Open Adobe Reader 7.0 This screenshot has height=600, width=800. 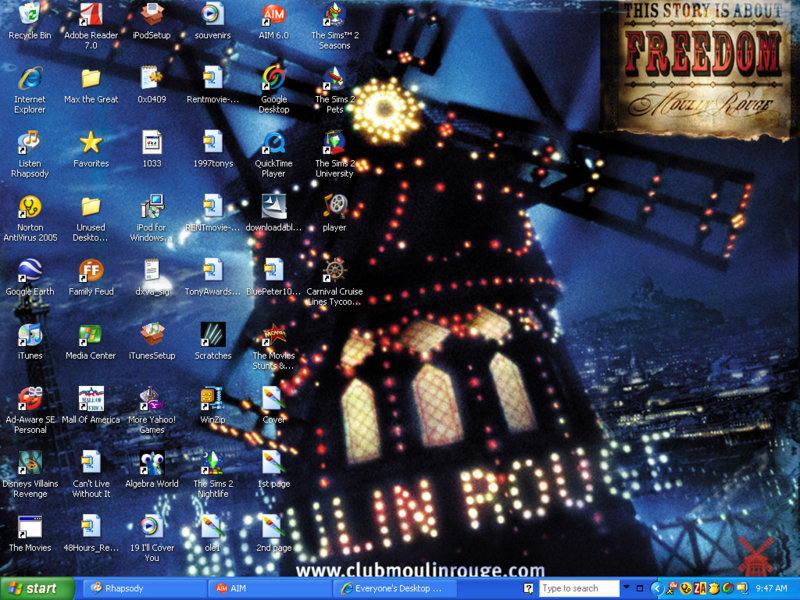click(90, 18)
